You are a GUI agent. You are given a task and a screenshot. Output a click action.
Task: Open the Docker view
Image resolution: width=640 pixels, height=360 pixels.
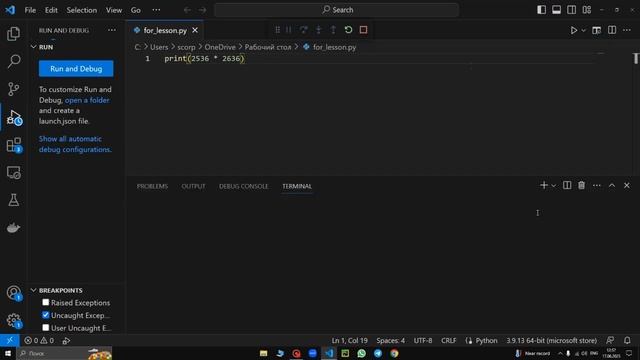[x=13, y=228]
